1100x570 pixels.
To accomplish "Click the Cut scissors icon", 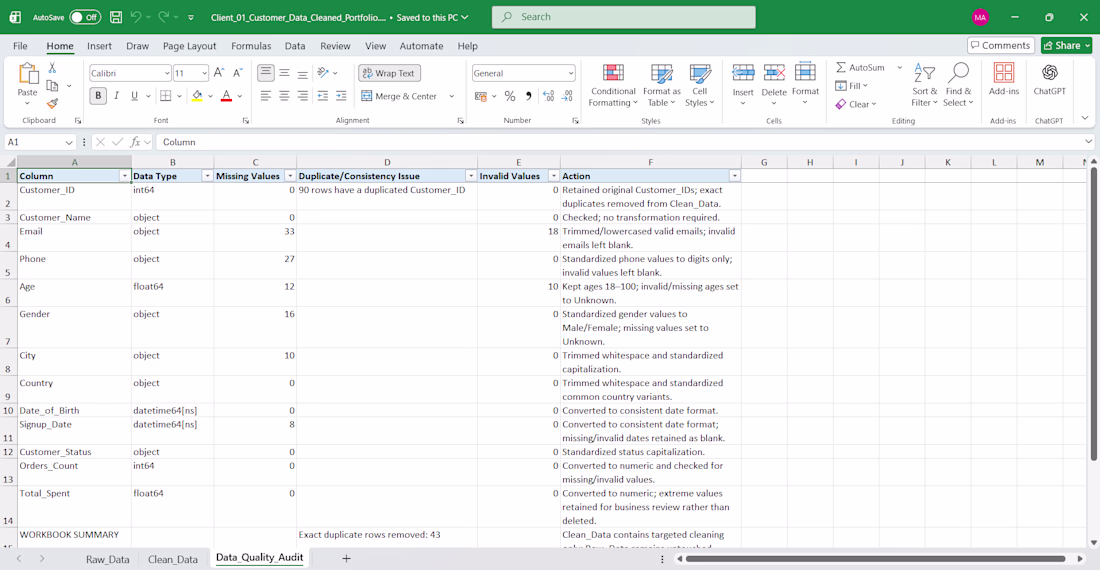I will click(x=52, y=68).
